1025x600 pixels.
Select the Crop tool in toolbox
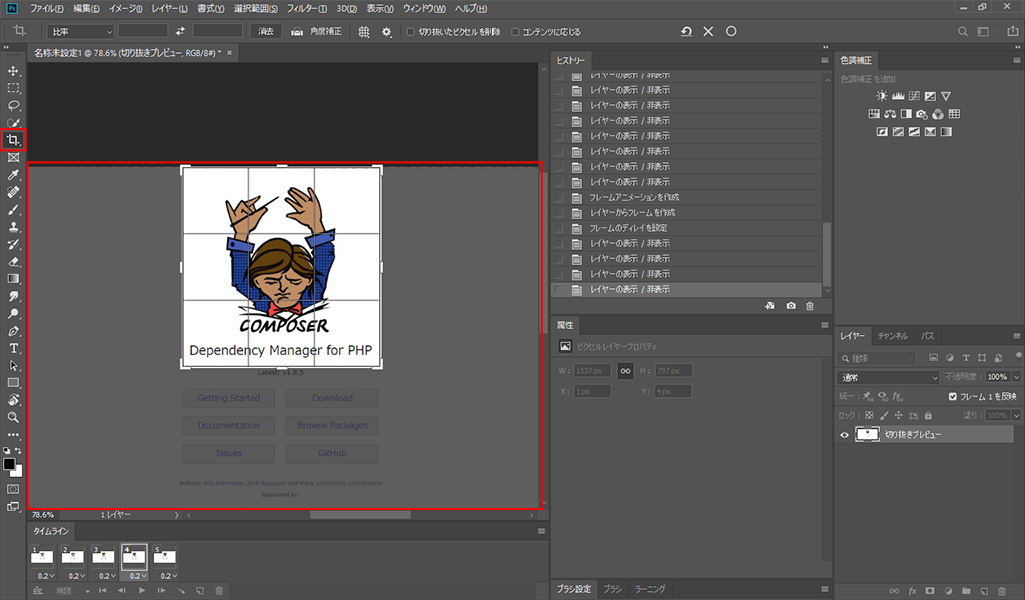pyautogui.click(x=13, y=140)
